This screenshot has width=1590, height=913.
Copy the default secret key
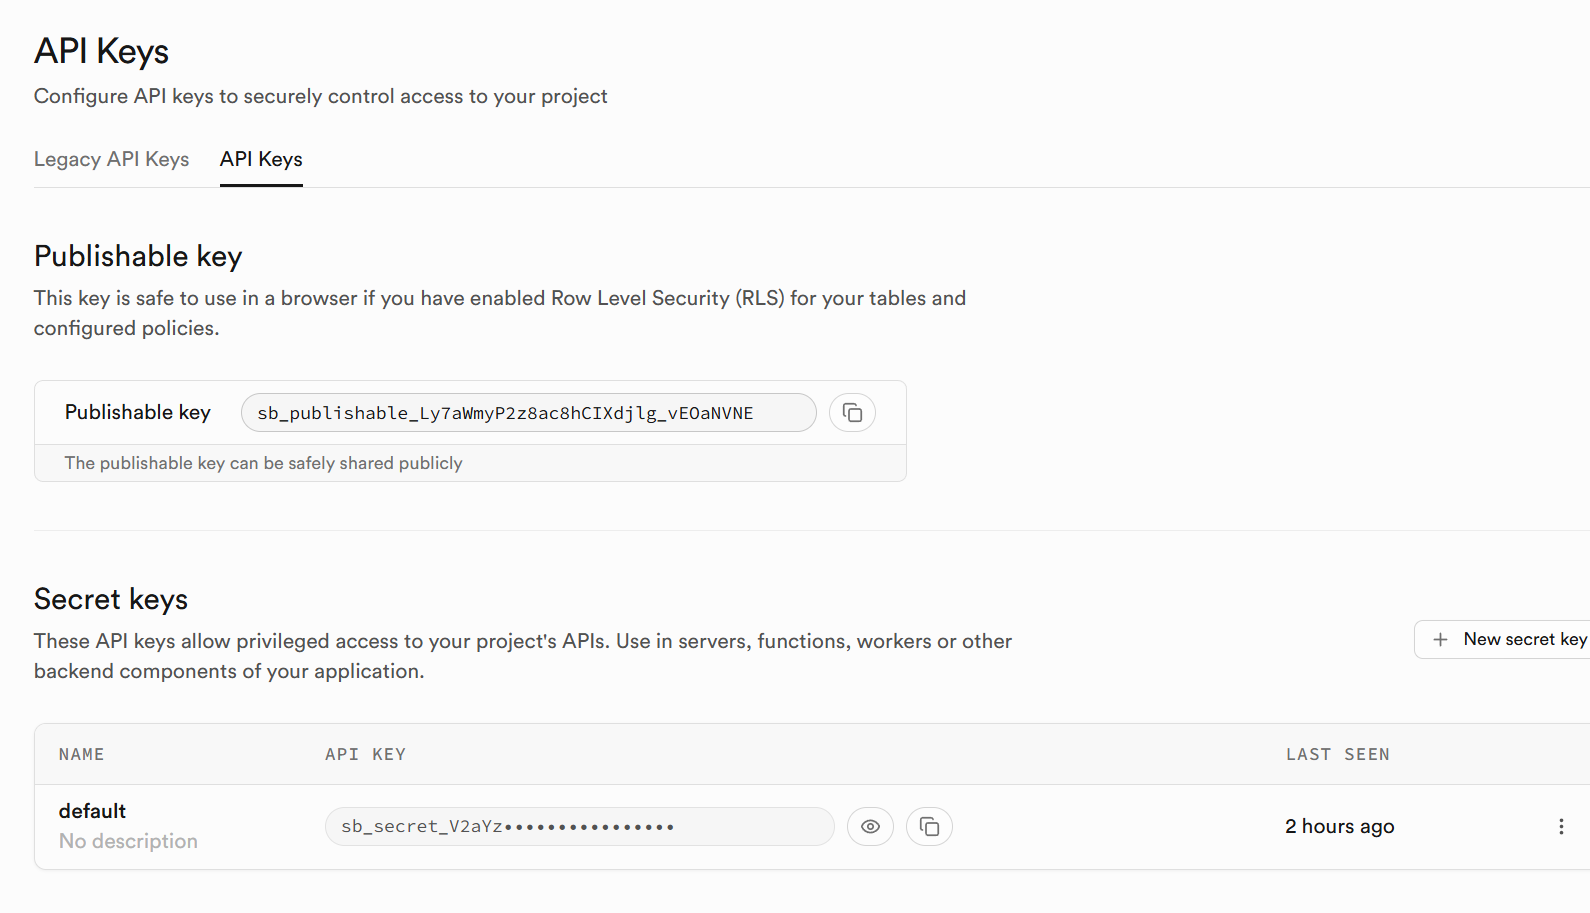929,827
